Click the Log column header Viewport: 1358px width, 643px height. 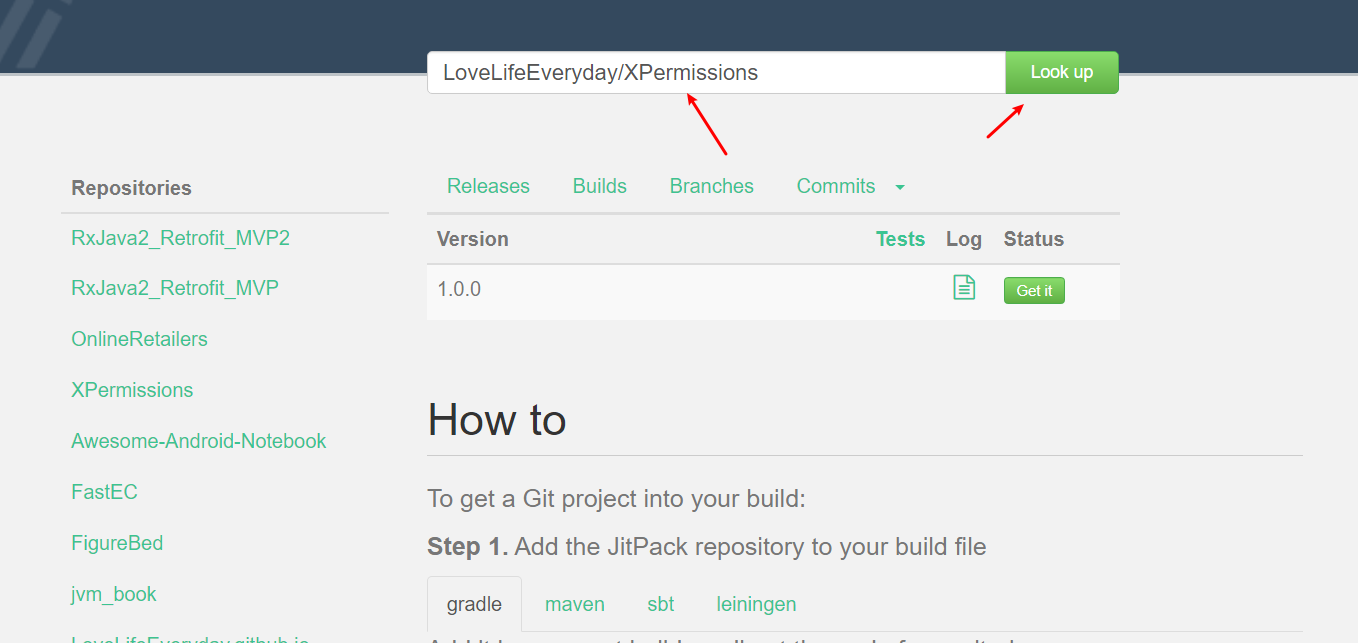[x=964, y=239]
